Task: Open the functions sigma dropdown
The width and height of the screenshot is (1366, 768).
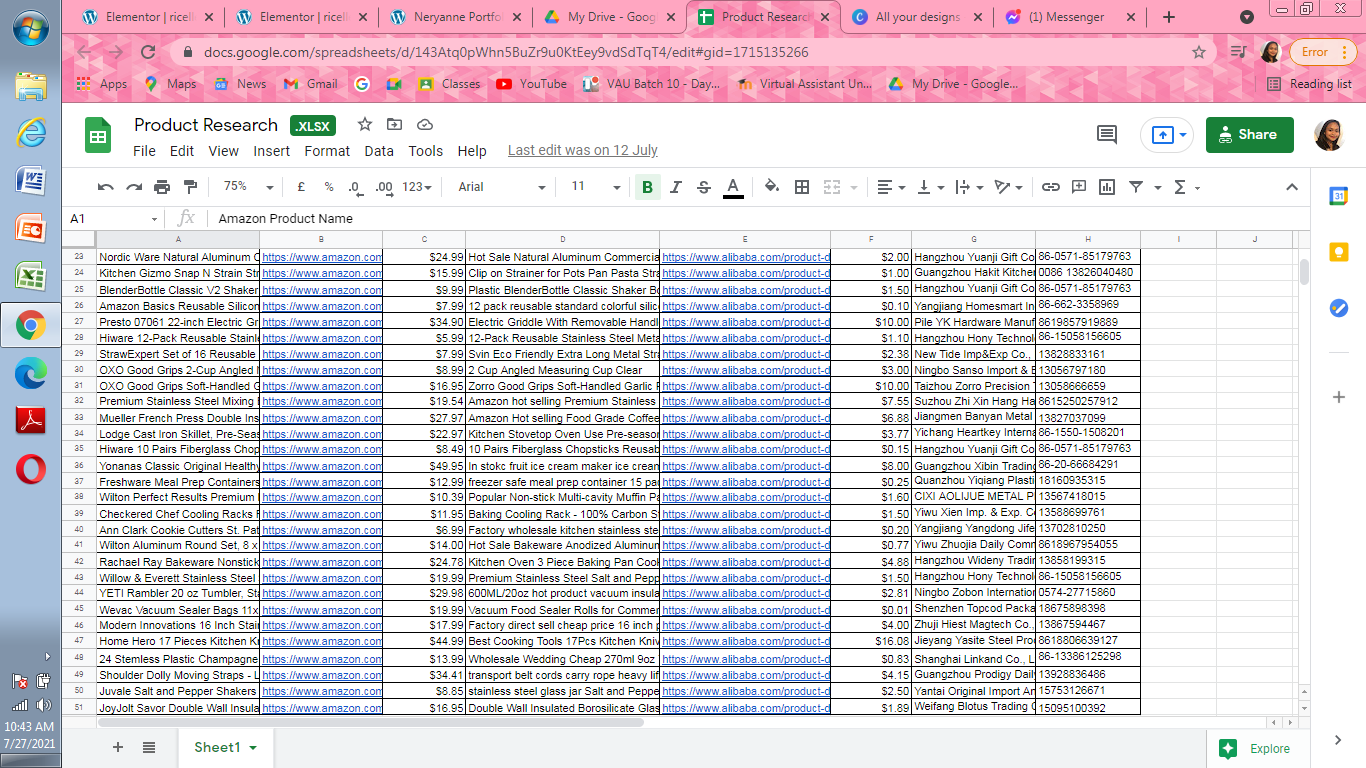Action: click(x=1185, y=187)
